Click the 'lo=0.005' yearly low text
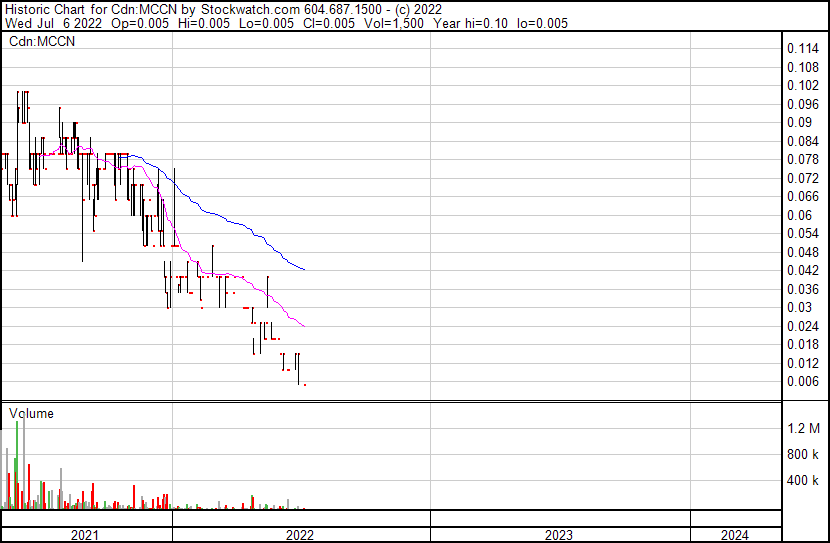This screenshot has height=543, width=830. 542,23
